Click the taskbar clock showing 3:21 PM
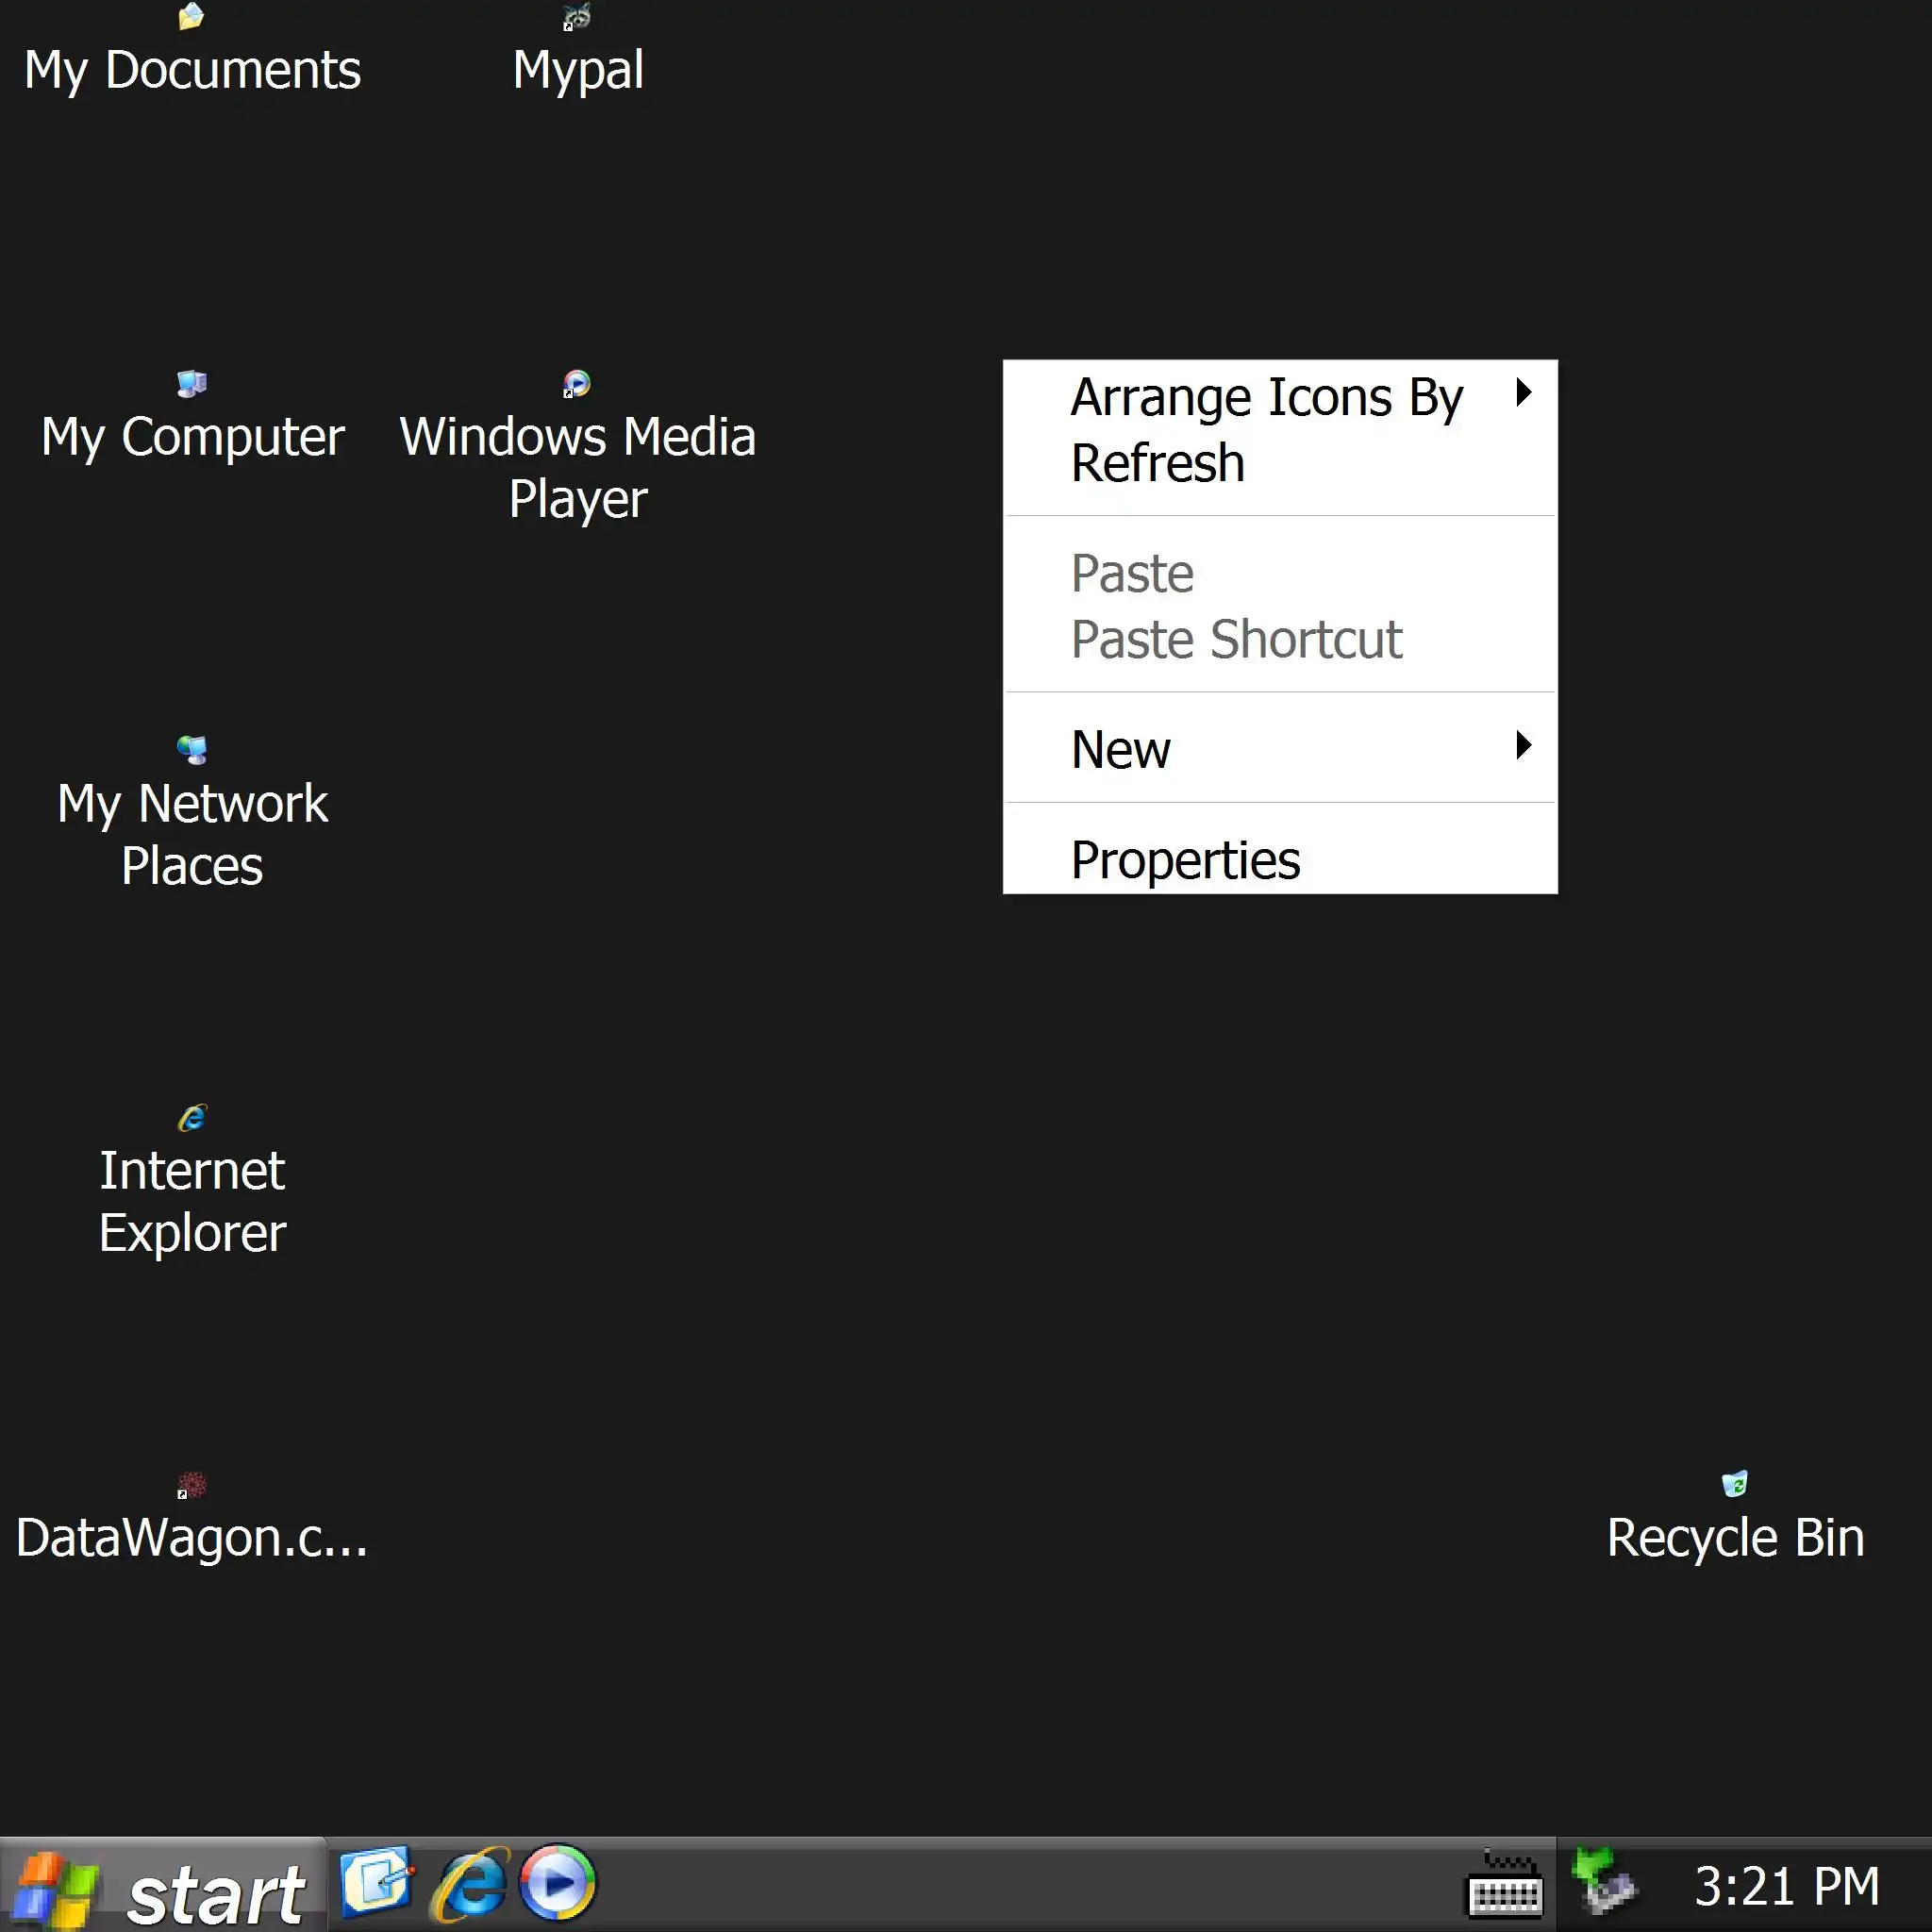Screen dimensions: 1932x1932 (1786, 1886)
